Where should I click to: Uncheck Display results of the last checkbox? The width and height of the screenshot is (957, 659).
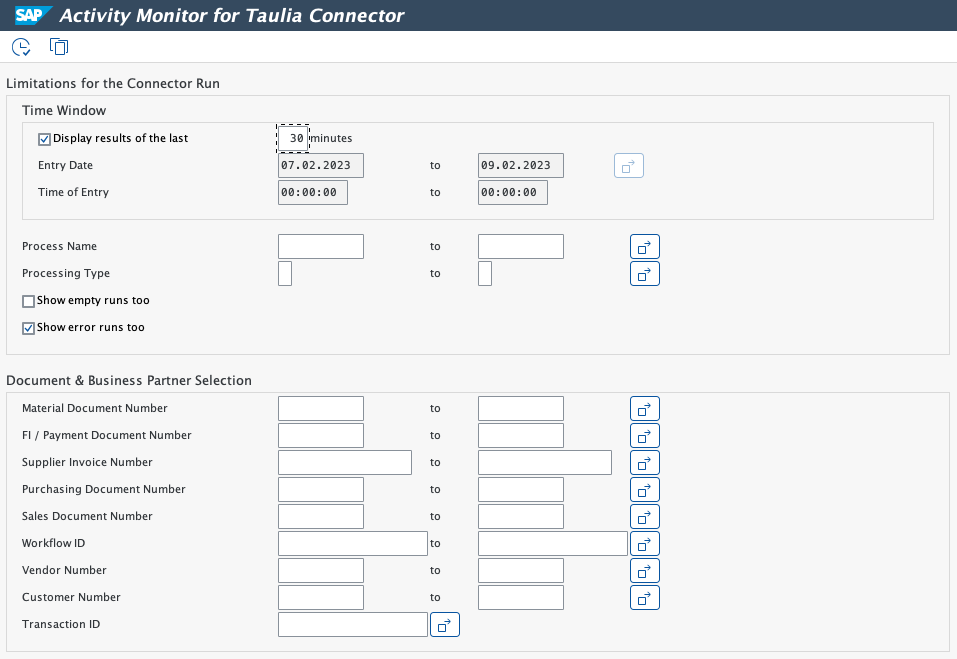pyautogui.click(x=44, y=139)
